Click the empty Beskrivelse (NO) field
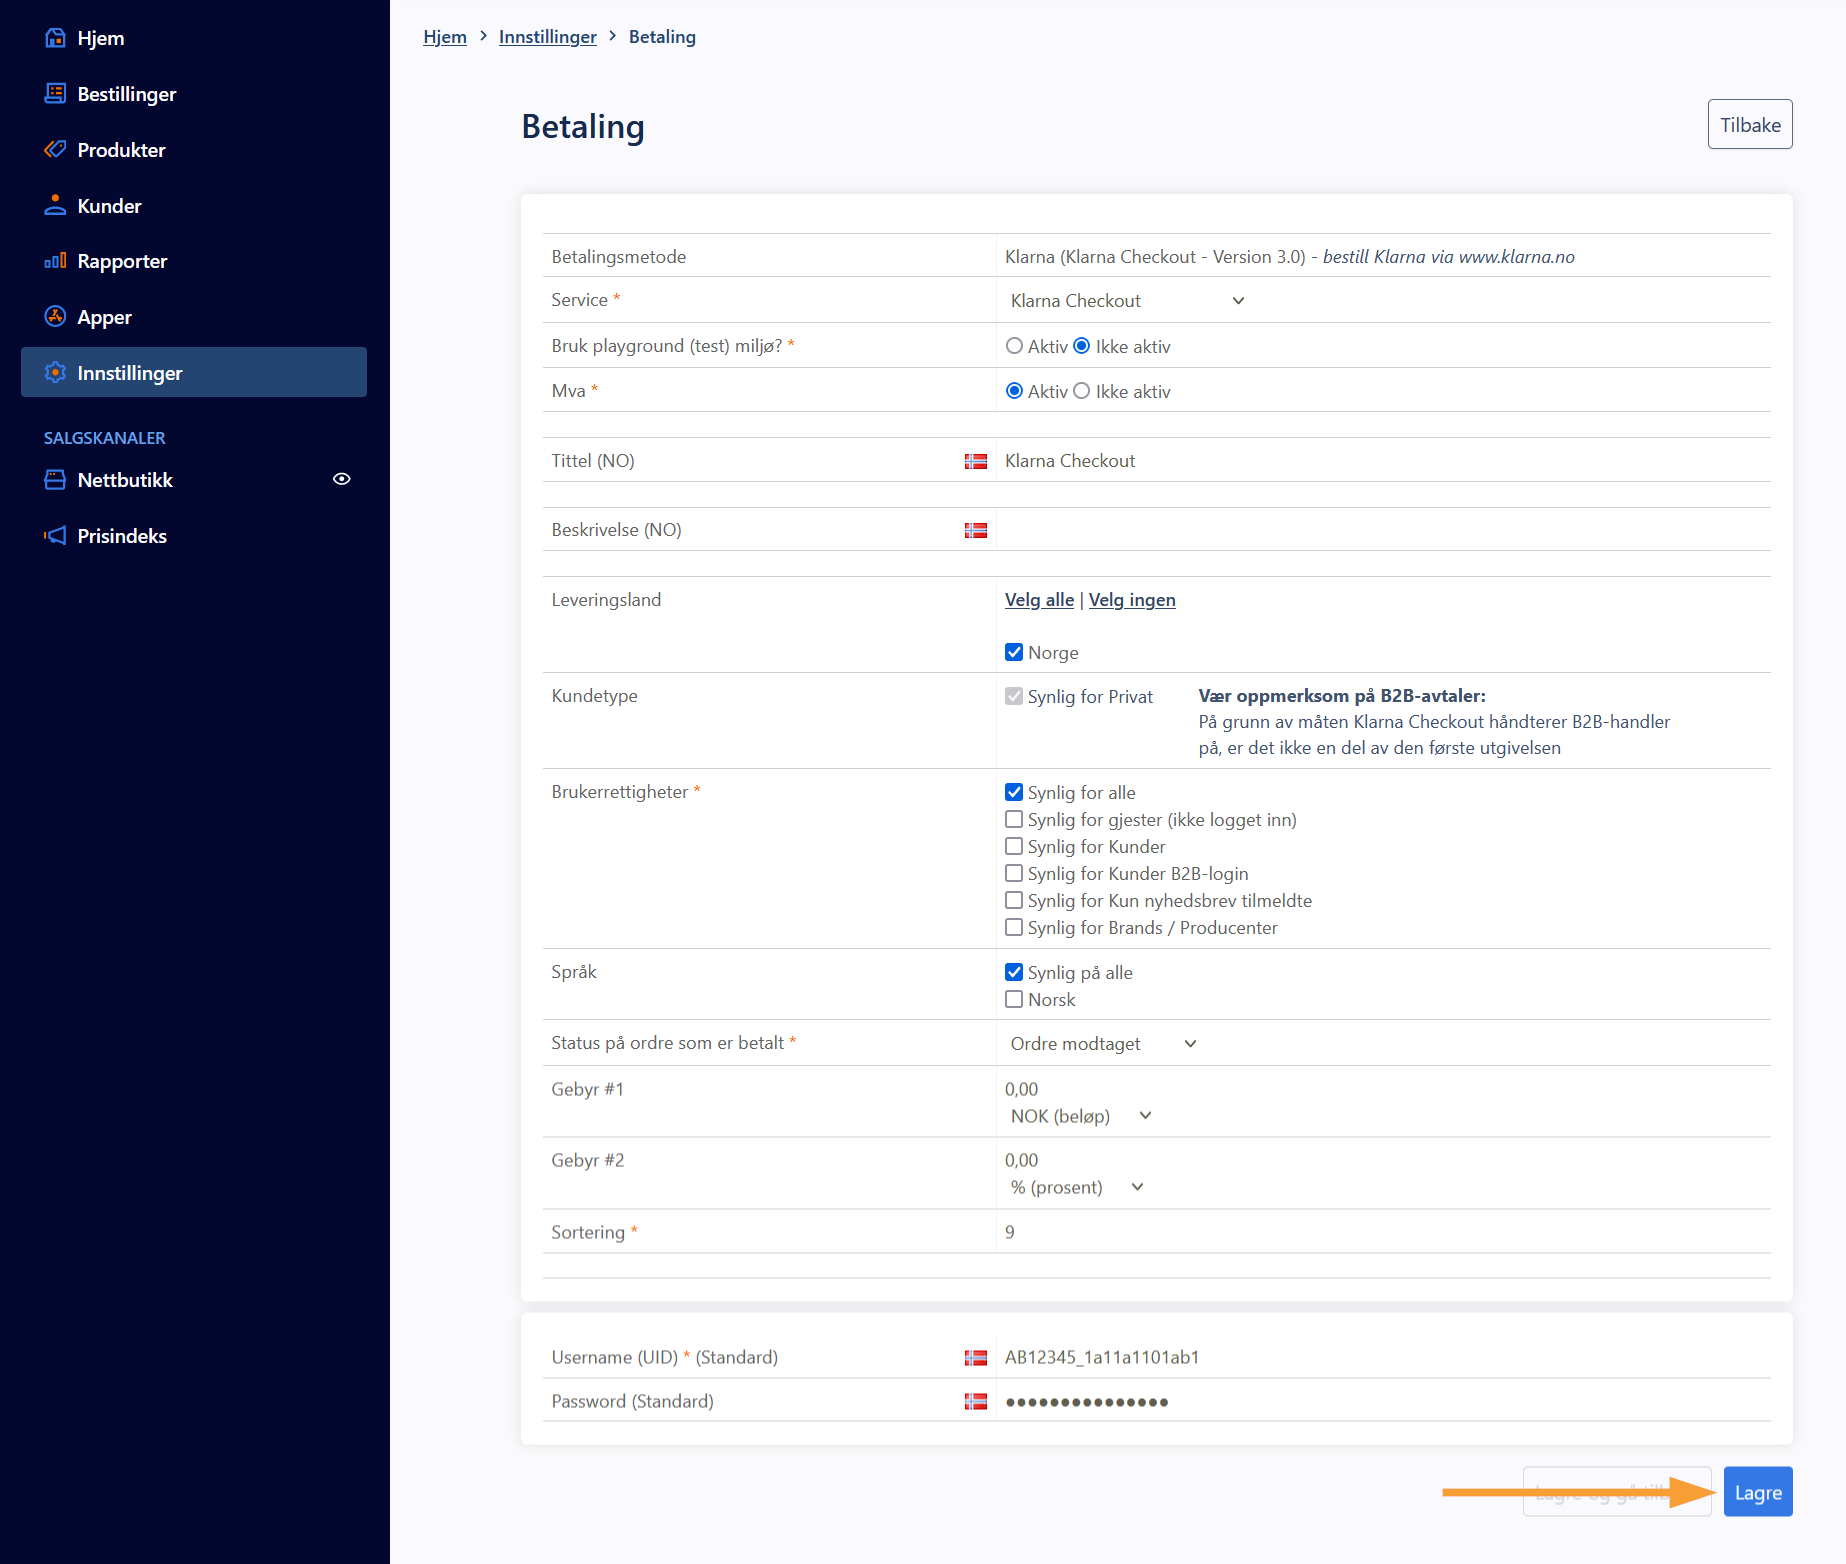Viewport: 1846px width, 1564px height. 1383,530
